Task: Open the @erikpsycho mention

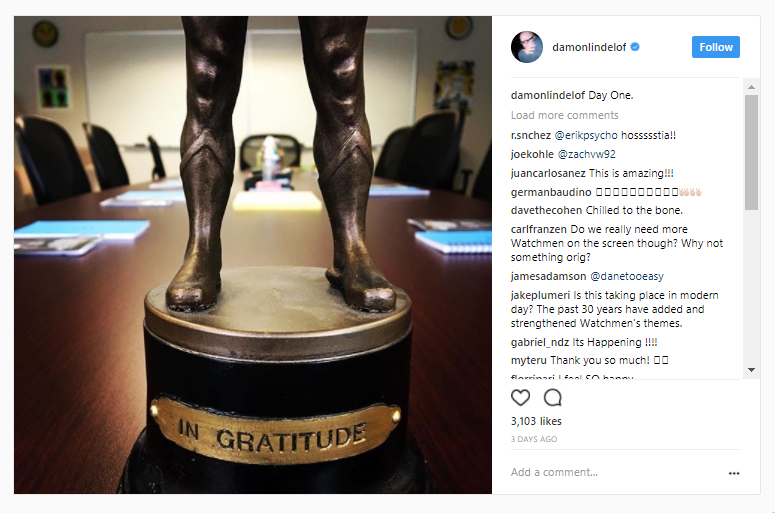Action: [x=586, y=135]
